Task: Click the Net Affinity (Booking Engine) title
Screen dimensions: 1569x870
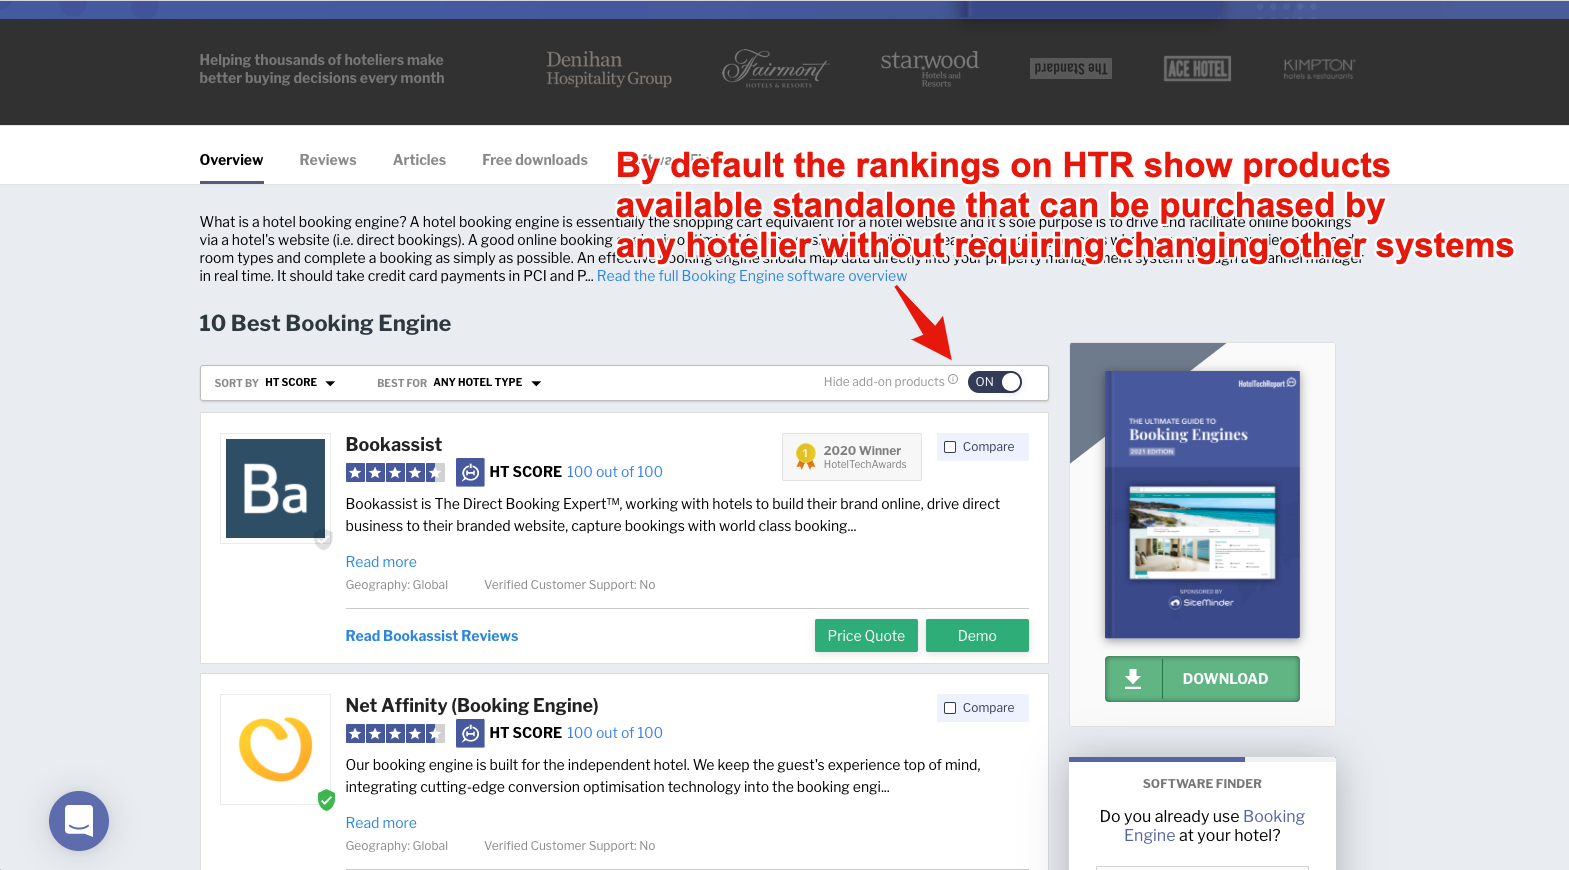Action: point(472,706)
